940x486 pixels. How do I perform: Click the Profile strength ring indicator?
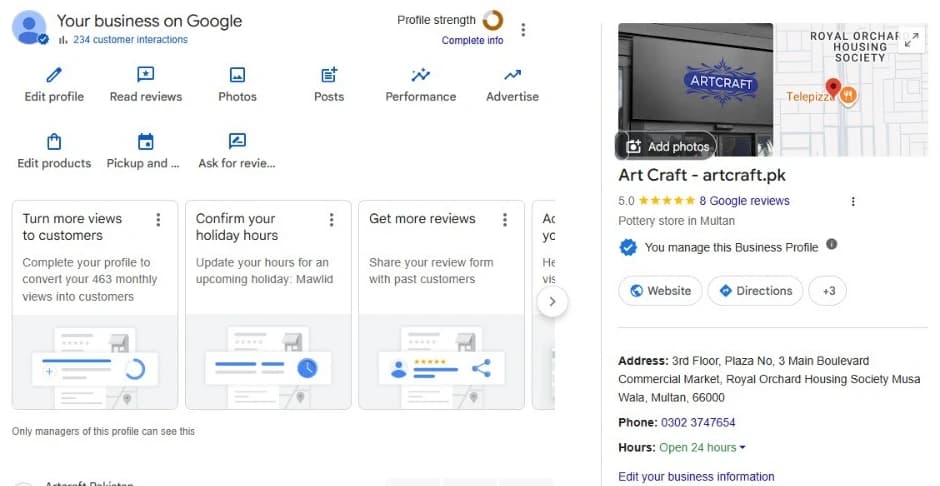493,20
